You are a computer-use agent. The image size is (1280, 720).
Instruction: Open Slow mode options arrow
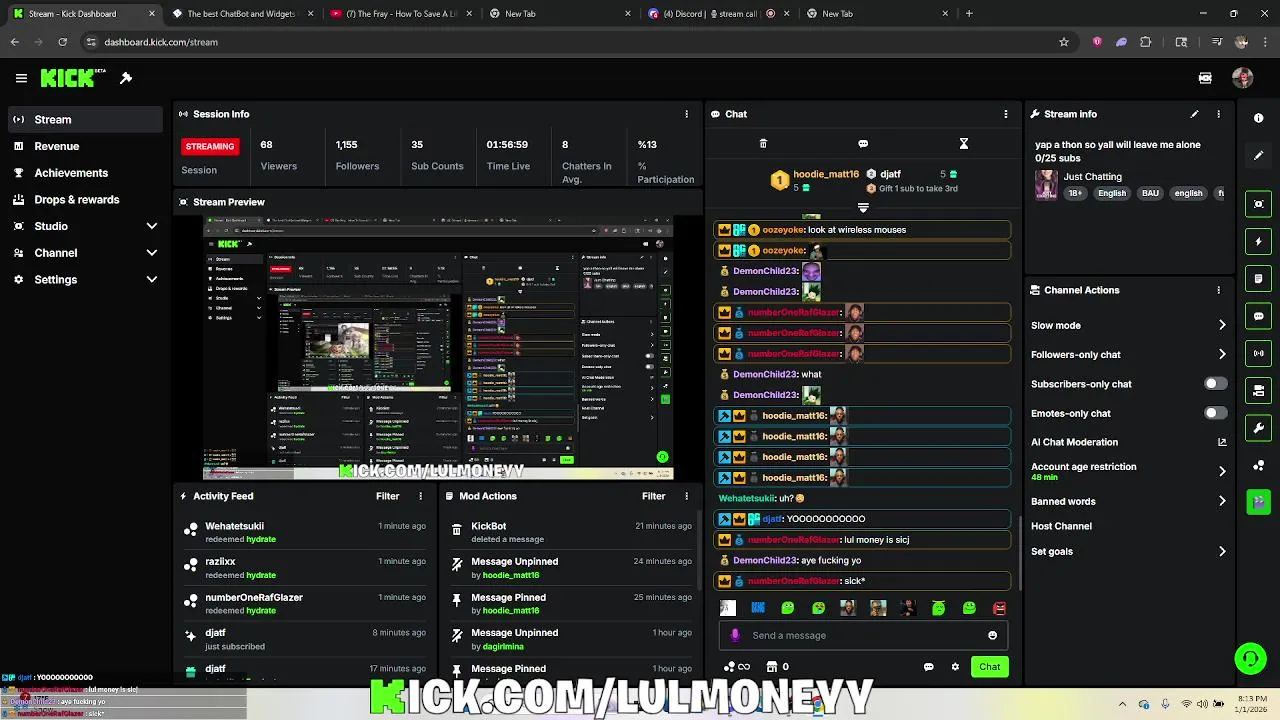(x=1222, y=325)
